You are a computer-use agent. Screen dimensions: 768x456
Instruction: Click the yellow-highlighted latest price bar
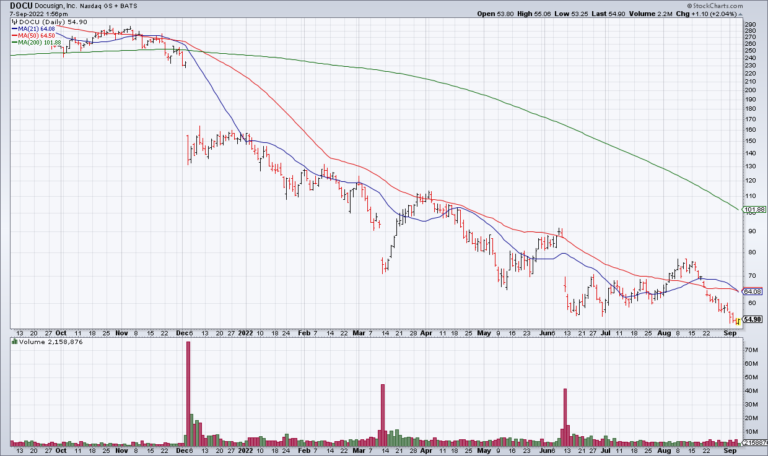pos(738,321)
